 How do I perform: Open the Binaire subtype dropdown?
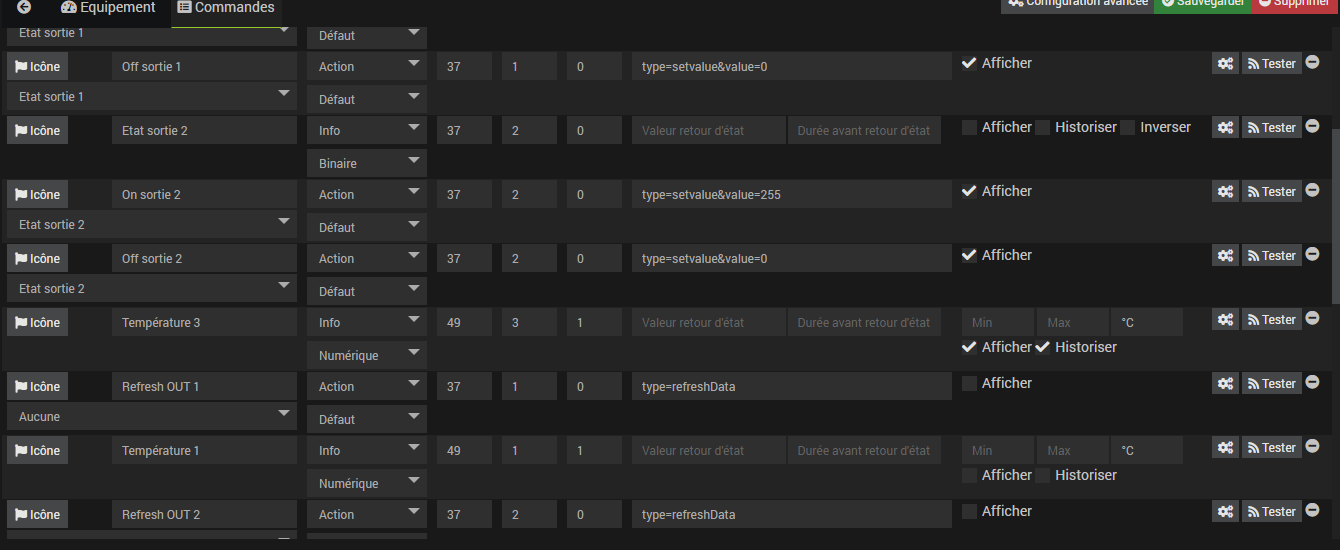367,163
